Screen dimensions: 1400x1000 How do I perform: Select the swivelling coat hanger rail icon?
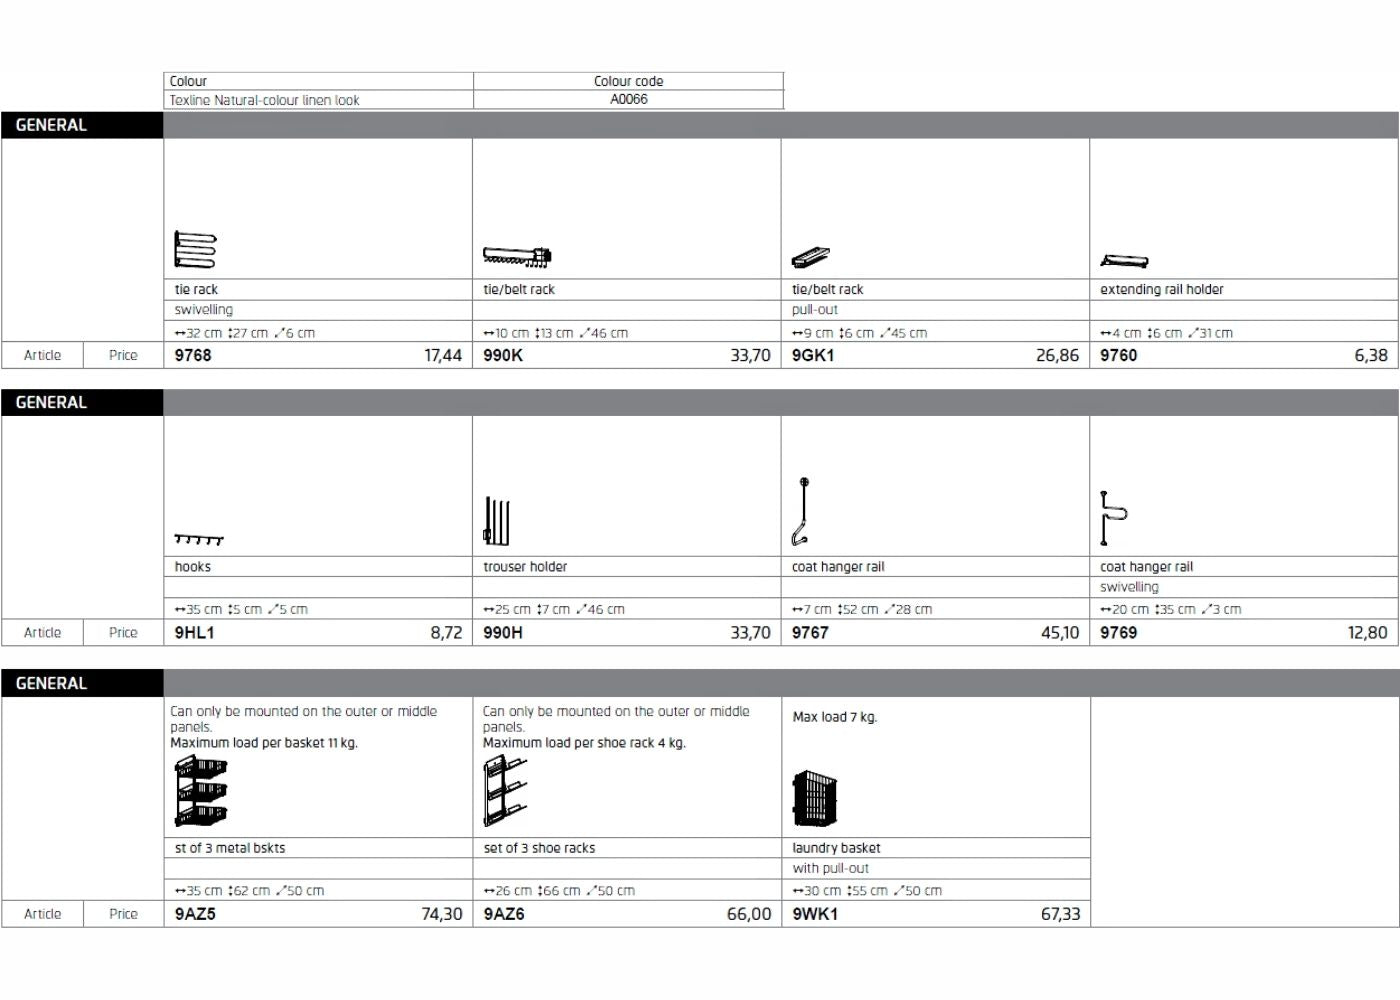click(x=1112, y=517)
